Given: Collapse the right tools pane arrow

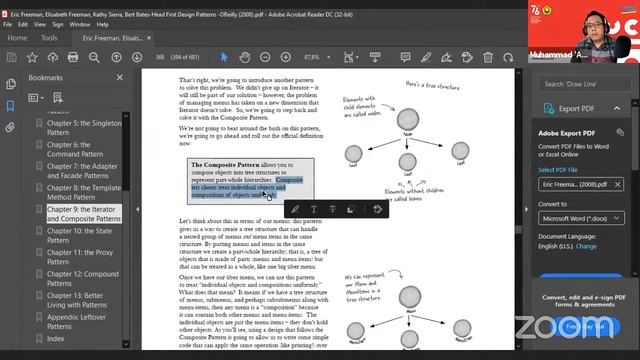Looking at the screenshot, I should (526, 209).
